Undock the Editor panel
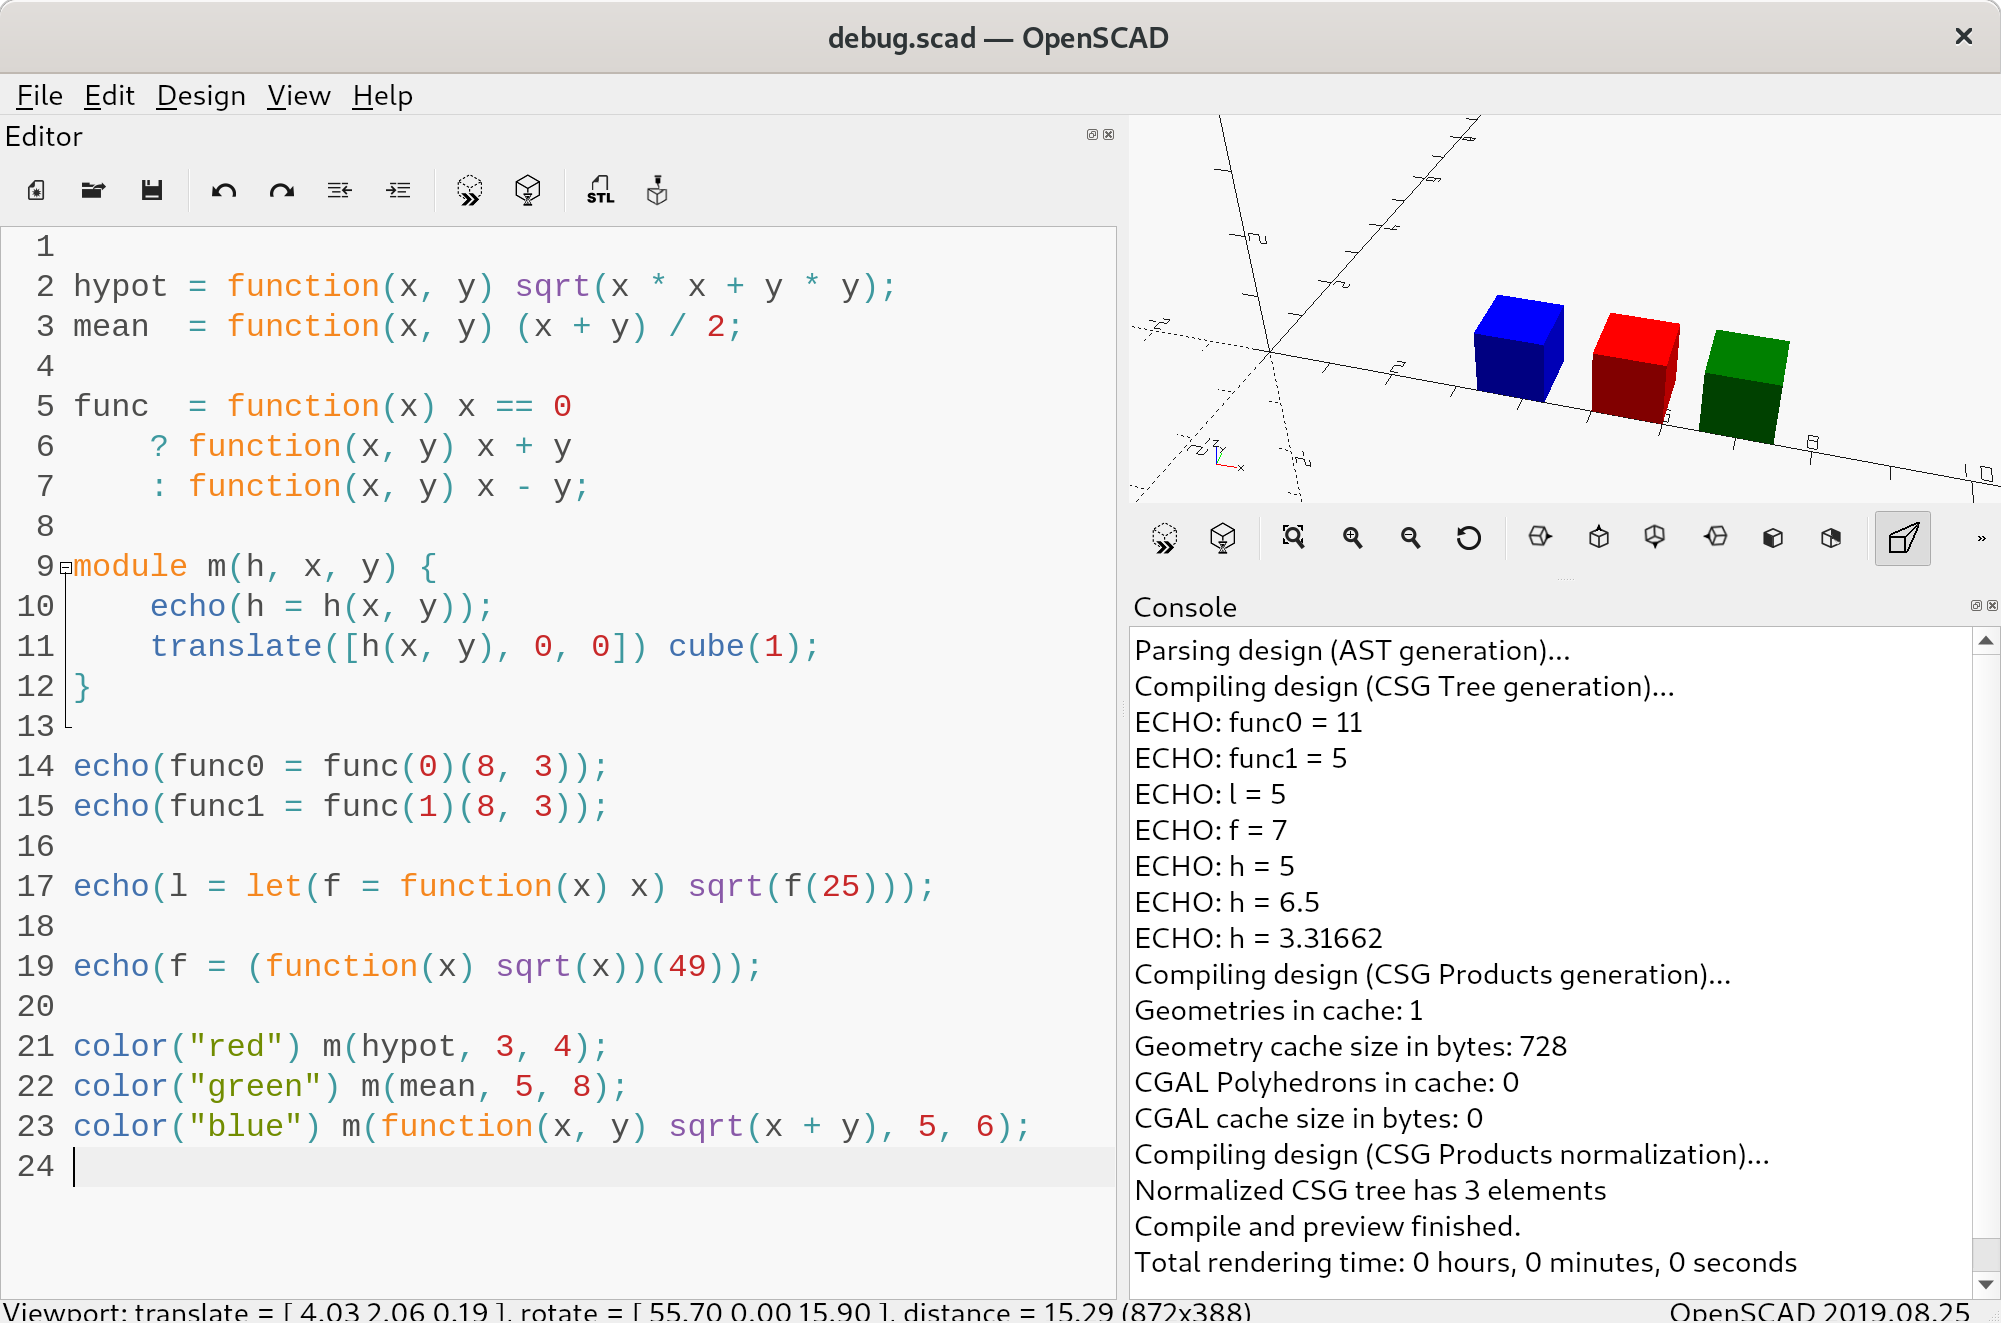2001x1323 pixels. 1092,134
